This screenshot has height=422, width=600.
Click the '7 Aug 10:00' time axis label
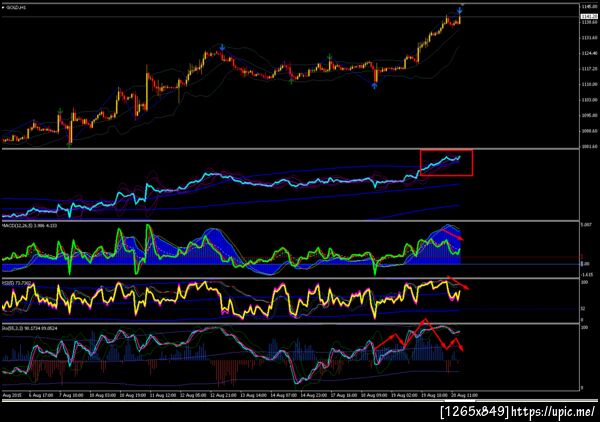coord(71,395)
